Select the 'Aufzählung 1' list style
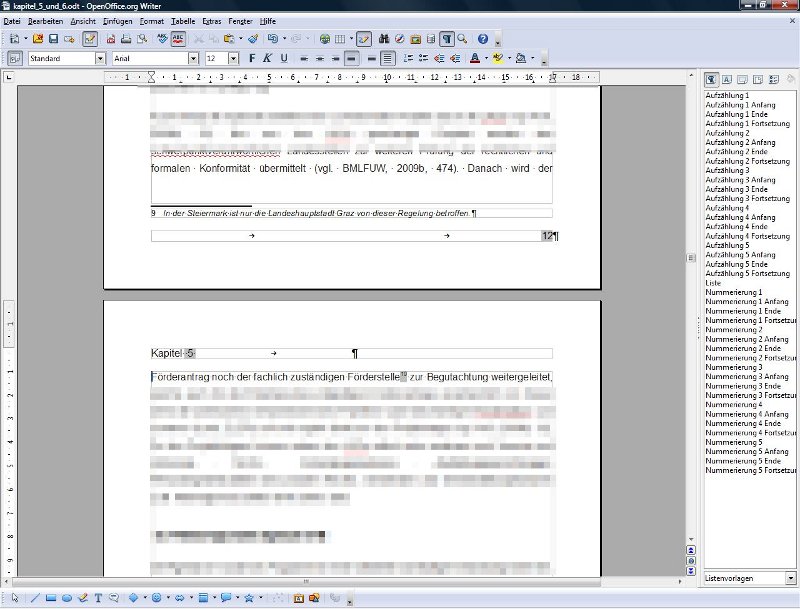Viewport: 800px width, 609px height. point(727,96)
